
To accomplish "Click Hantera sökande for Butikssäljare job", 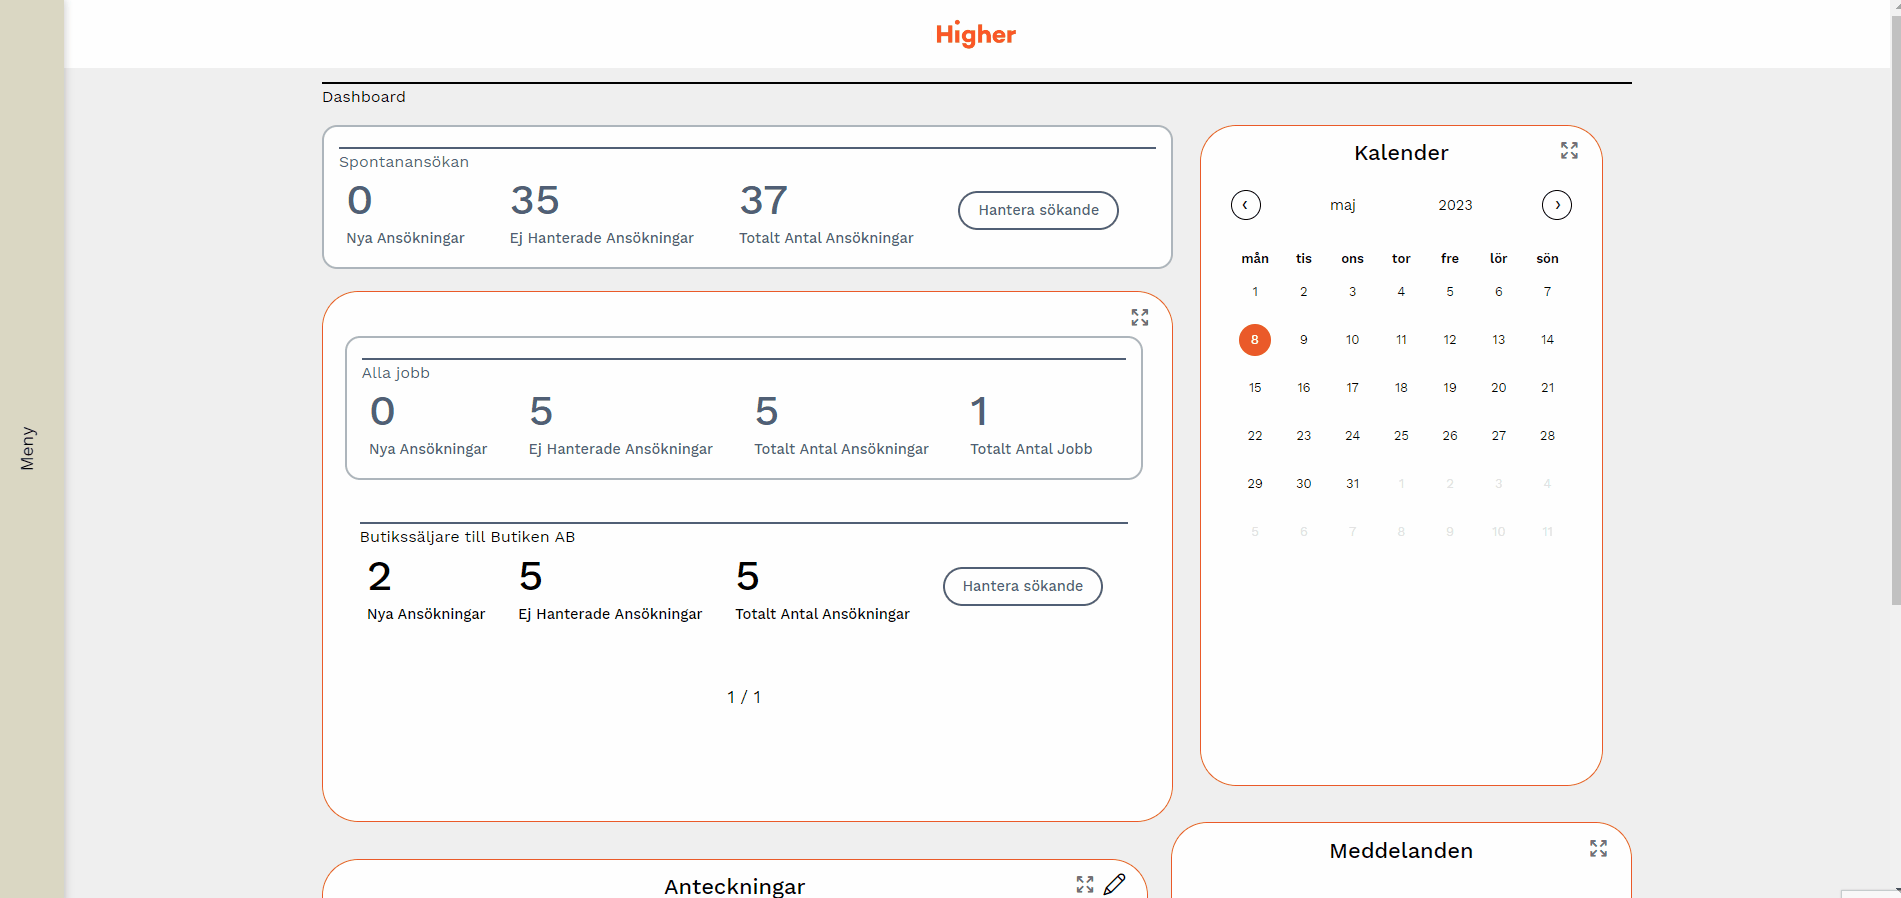I will [x=1022, y=586].
